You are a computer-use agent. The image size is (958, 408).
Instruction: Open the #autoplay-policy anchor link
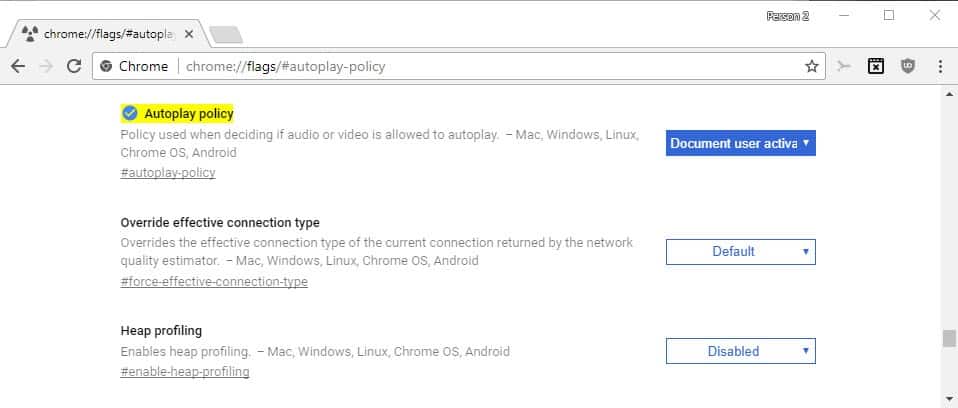[168, 173]
